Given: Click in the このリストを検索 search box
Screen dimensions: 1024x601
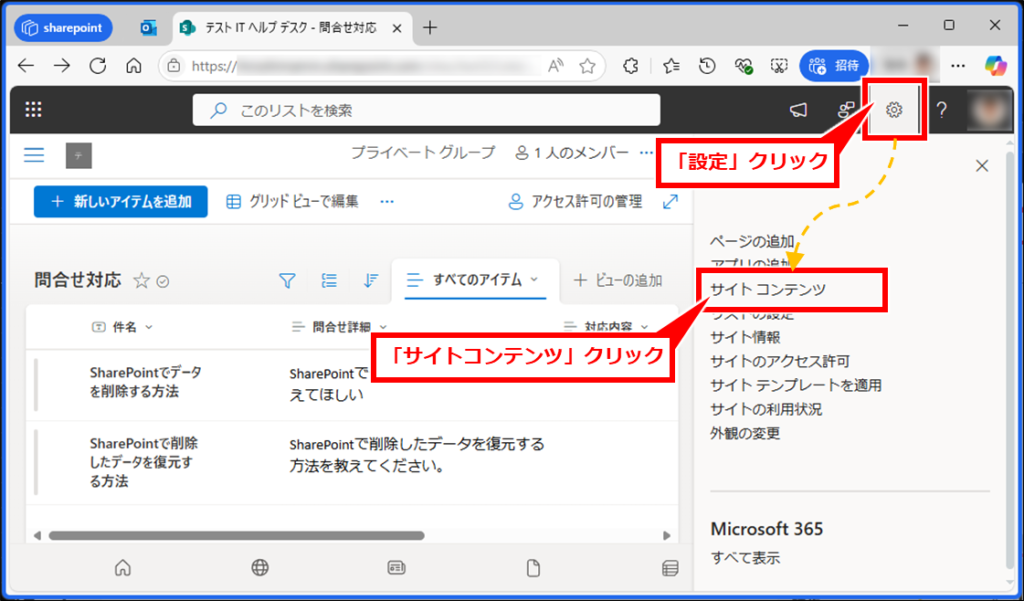Looking at the screenshot, I should 426,110.
